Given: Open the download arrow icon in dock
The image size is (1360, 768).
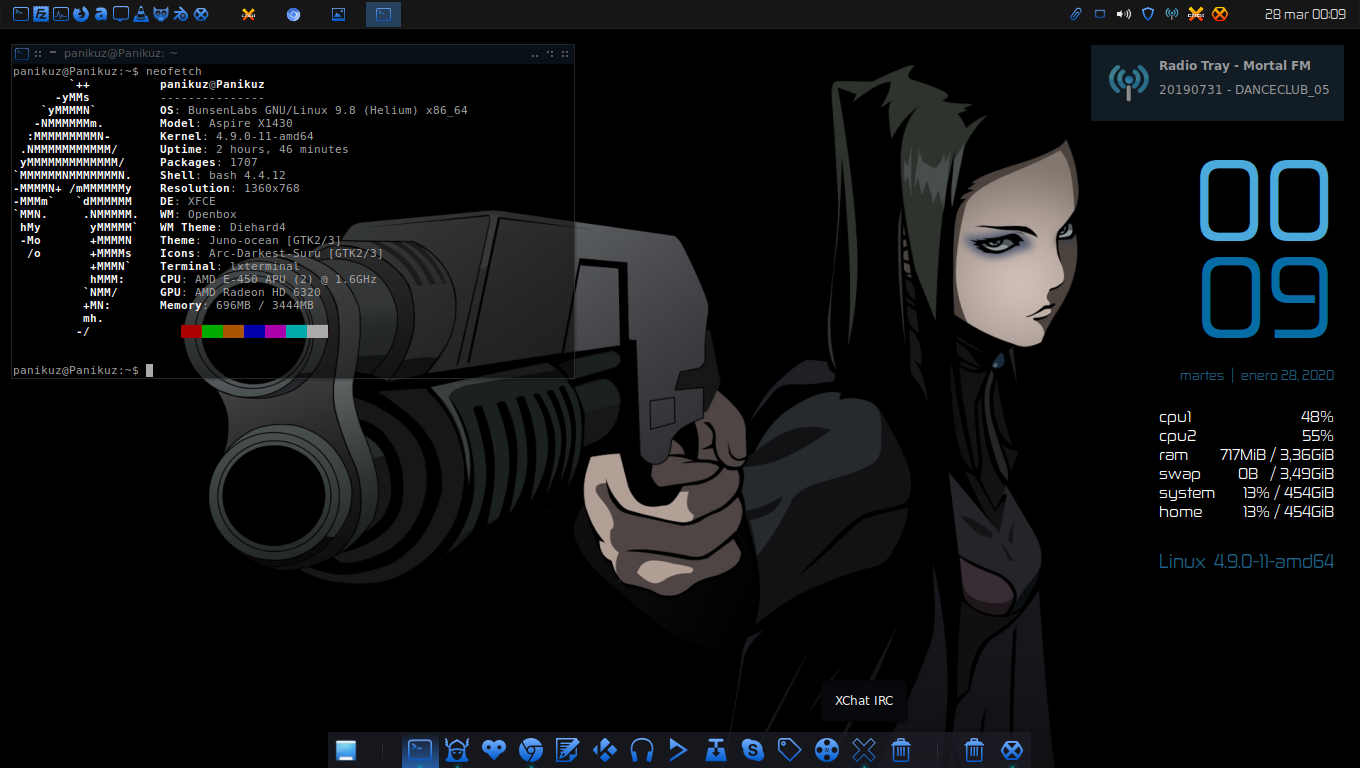Looking at the screenshot, I should pyautogui.click(x=716, y=749).
